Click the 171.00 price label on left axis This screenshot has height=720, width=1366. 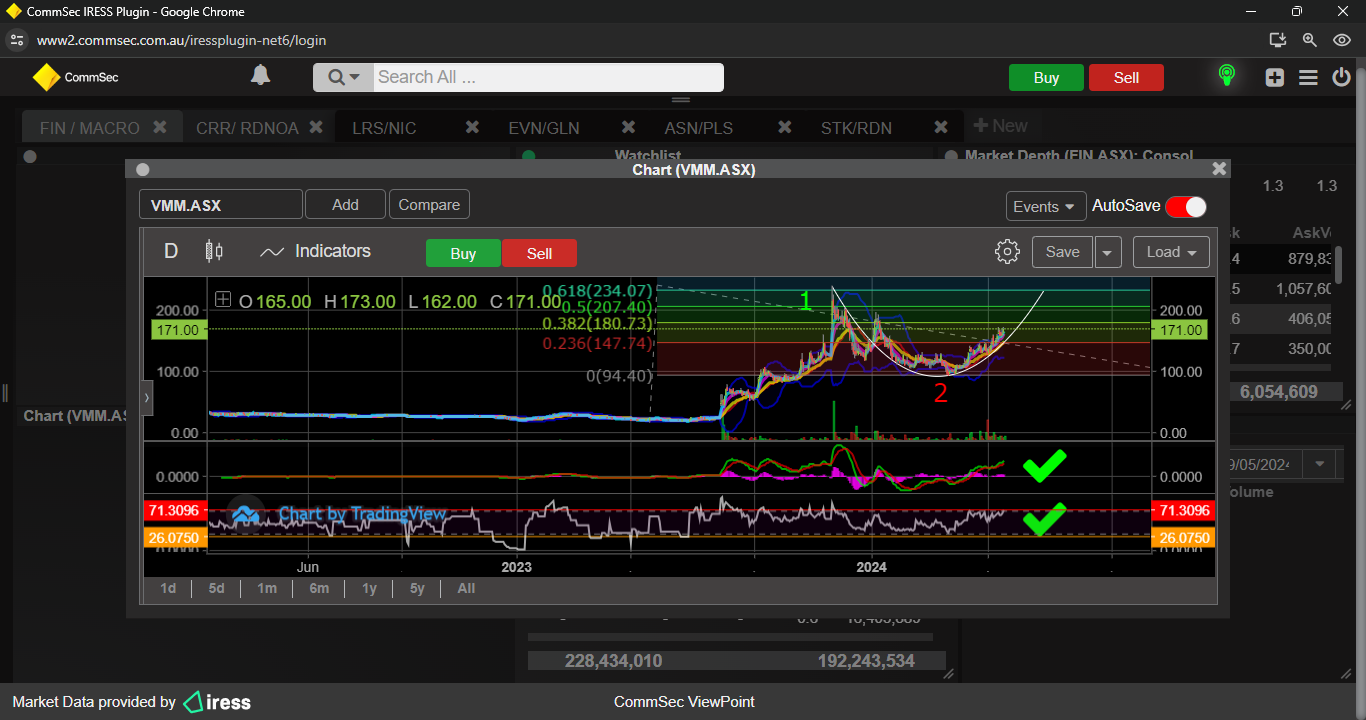click(x=179, y=329)
